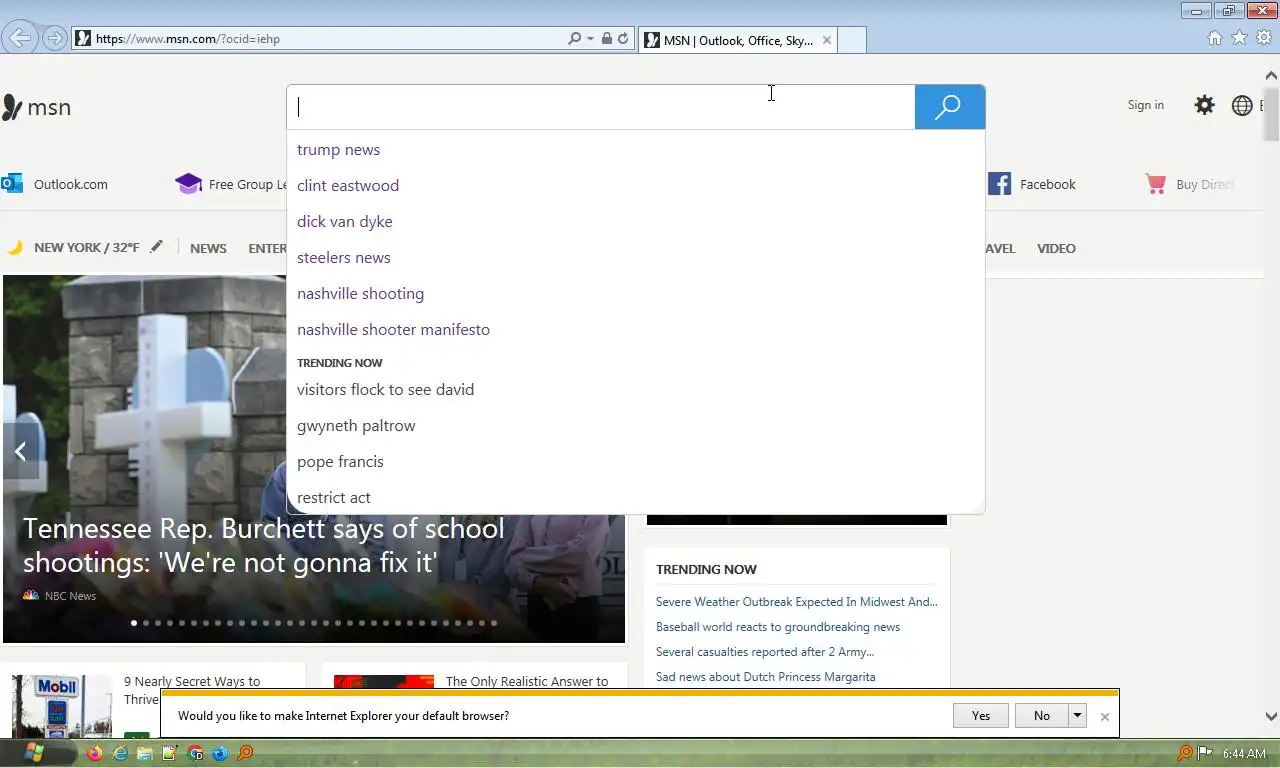
Task: Click the Internet Explorer taskbar icon
Action: pyautogui.click(x=120, y=753)
